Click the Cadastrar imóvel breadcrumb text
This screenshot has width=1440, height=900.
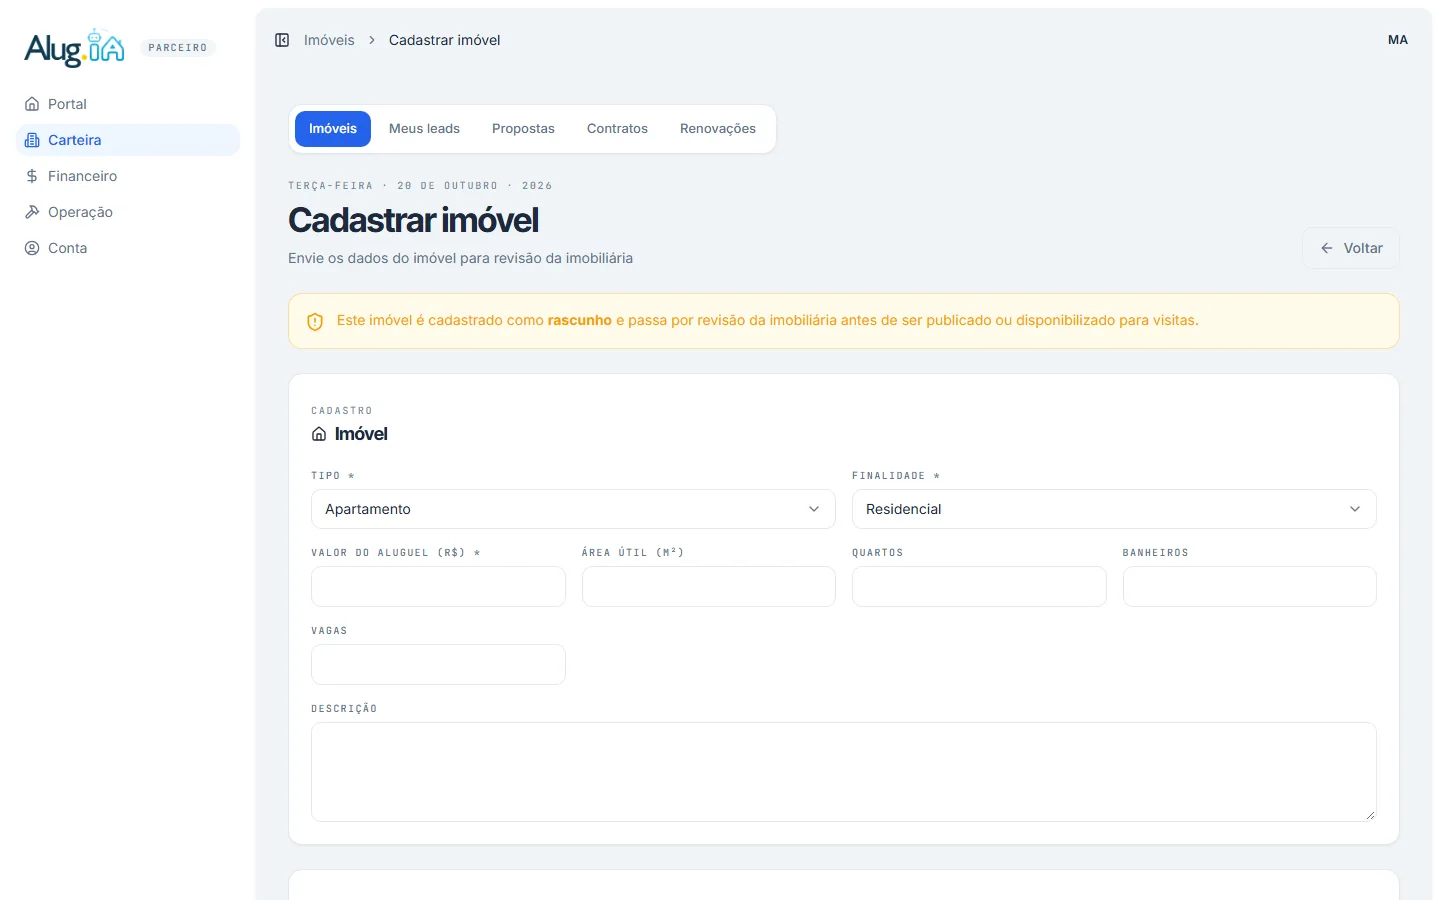point(444,40)
